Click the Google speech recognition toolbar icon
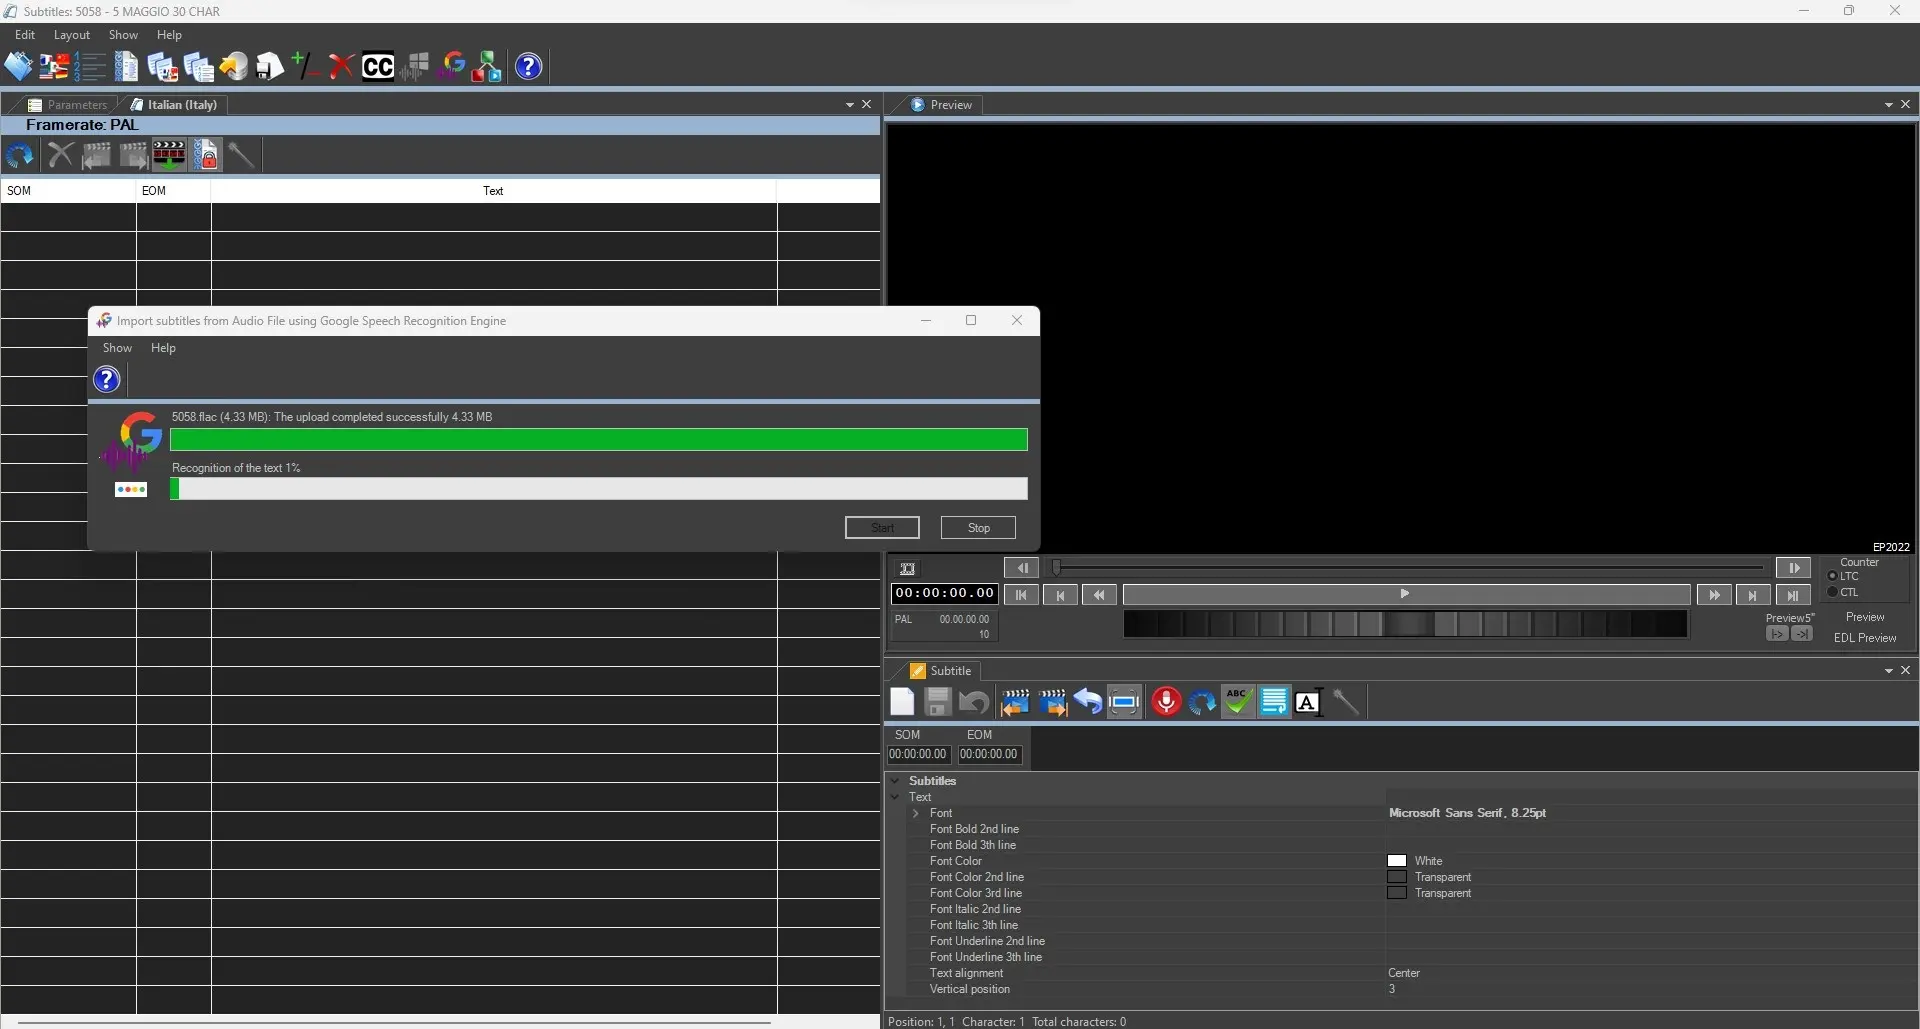This screenshot has width=1920, height=1029. [453, 67]
